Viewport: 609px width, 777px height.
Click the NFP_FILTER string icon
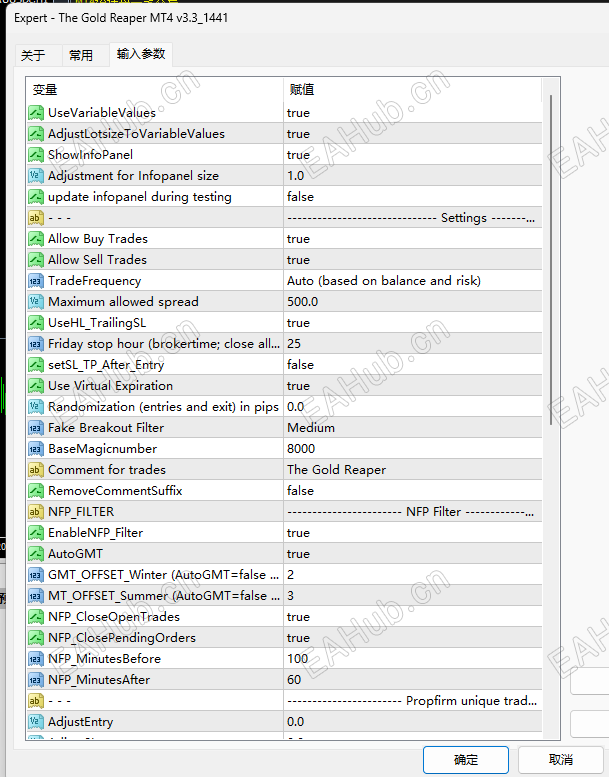[x=36, y=512]
